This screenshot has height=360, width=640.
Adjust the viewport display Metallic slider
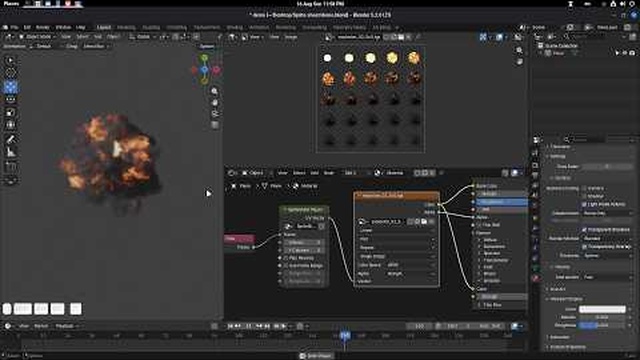(x=602, y=317)
